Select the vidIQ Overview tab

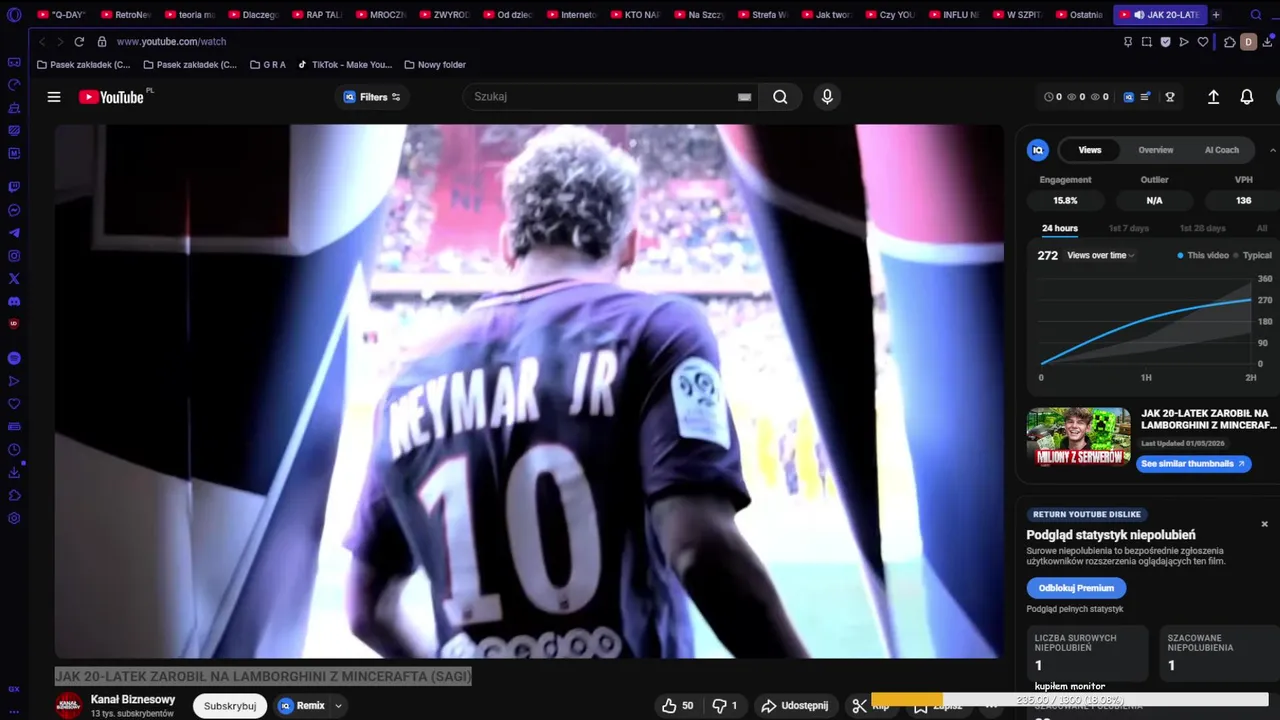1156,150
